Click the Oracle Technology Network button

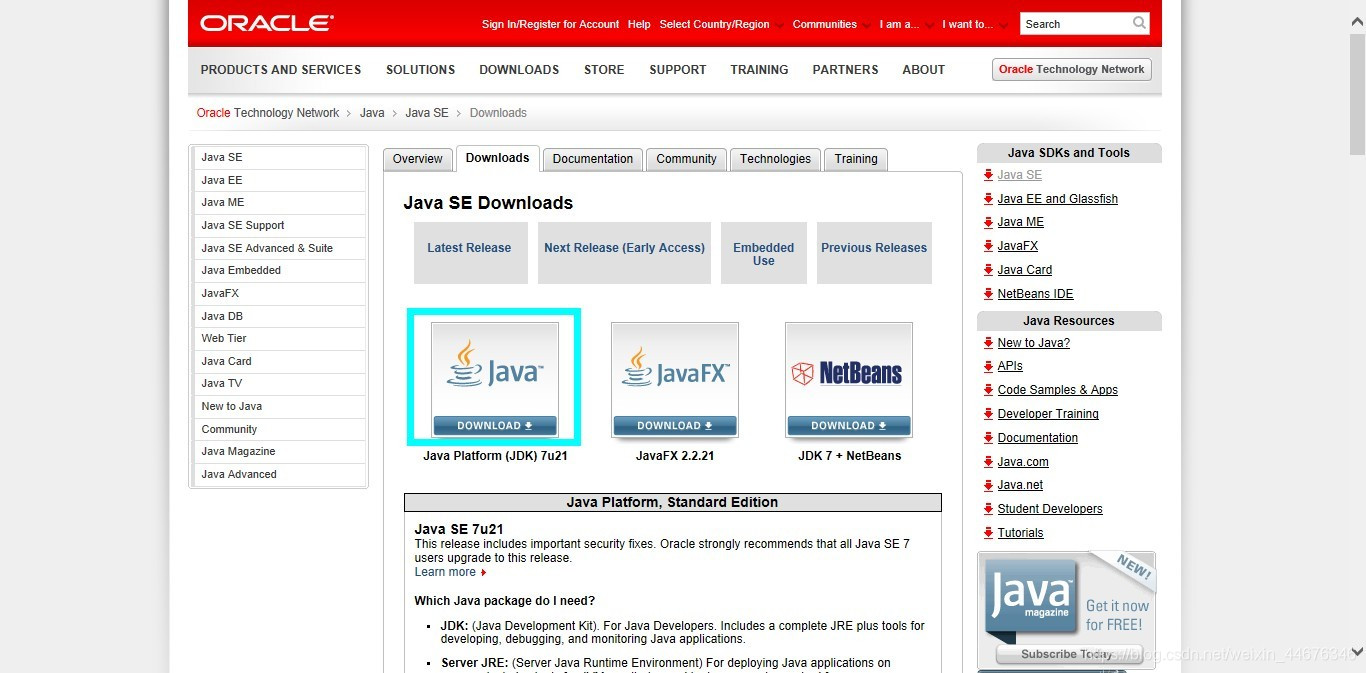click(1072, 69)
